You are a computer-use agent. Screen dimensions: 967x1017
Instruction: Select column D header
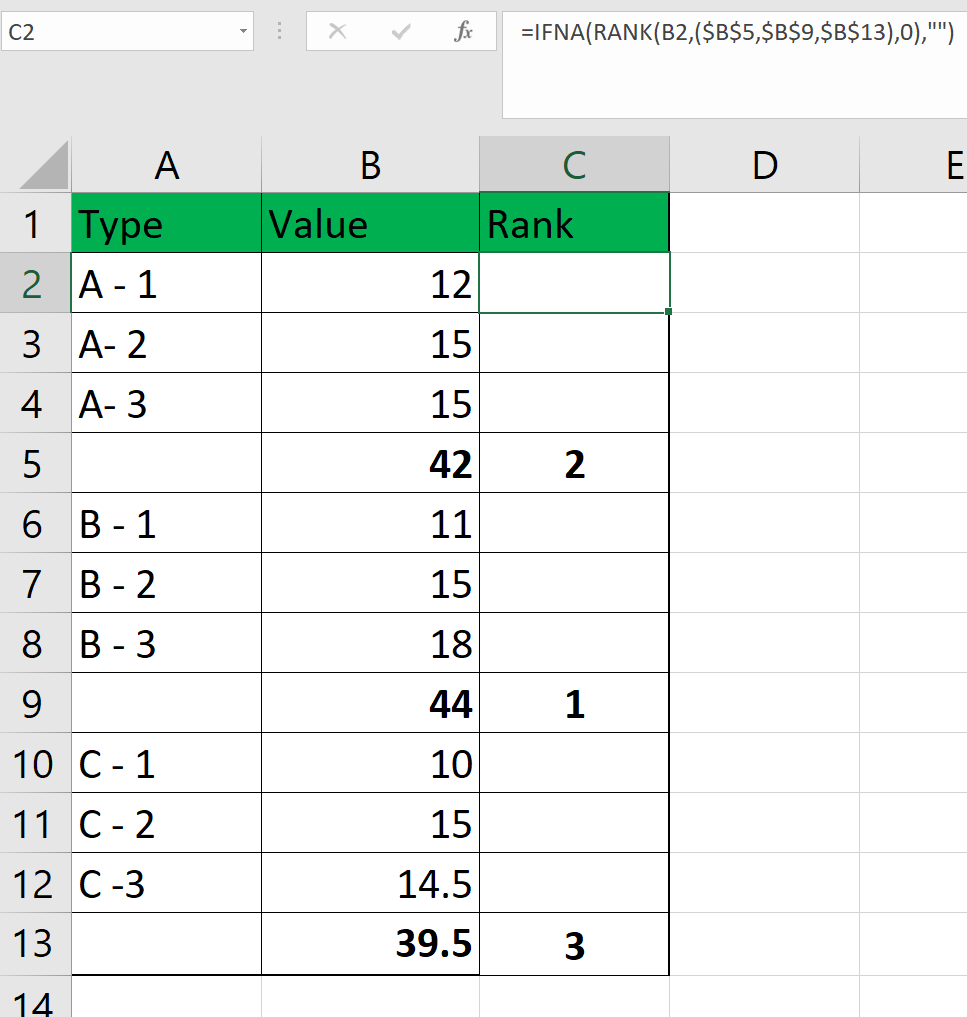tap(764, 166)
